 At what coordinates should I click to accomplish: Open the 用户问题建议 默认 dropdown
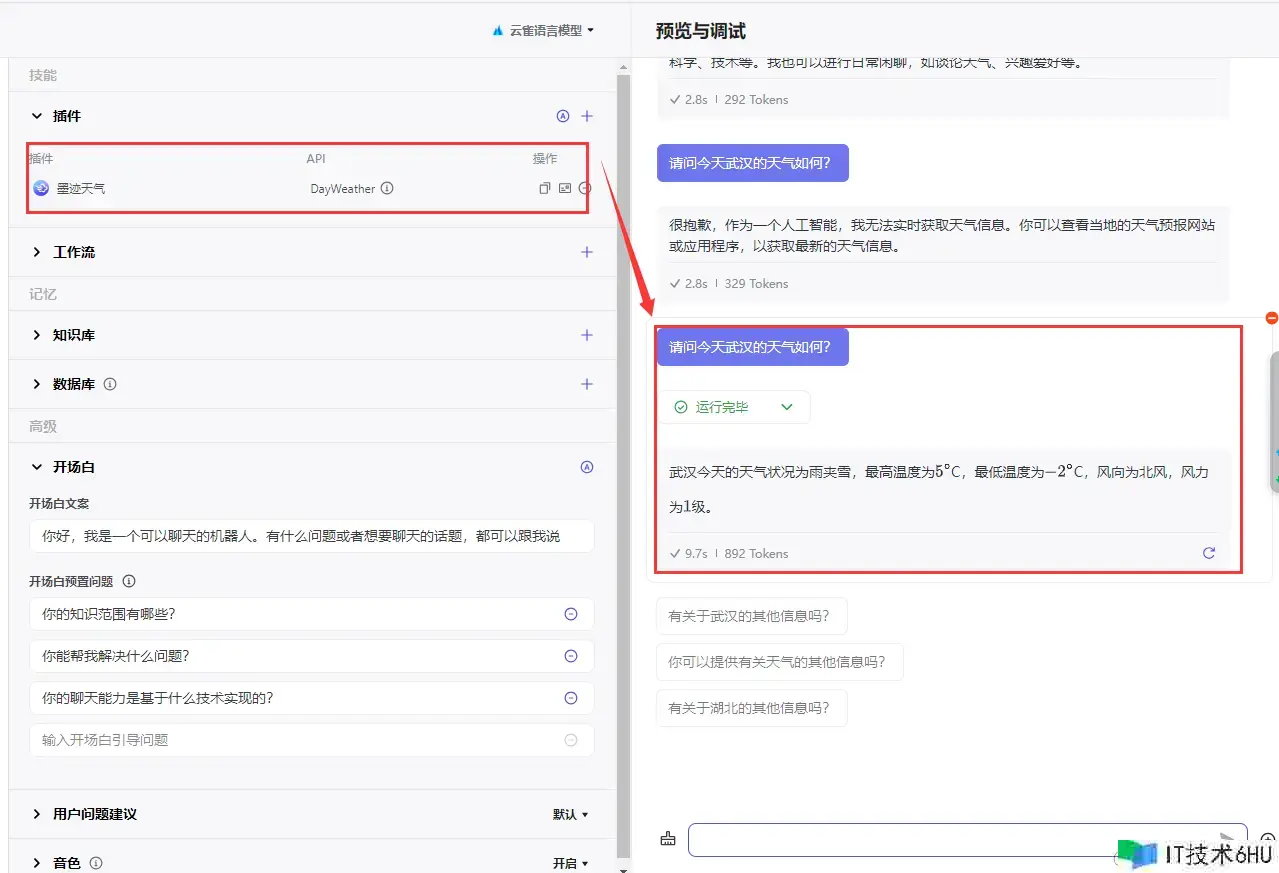coord(570,814)
